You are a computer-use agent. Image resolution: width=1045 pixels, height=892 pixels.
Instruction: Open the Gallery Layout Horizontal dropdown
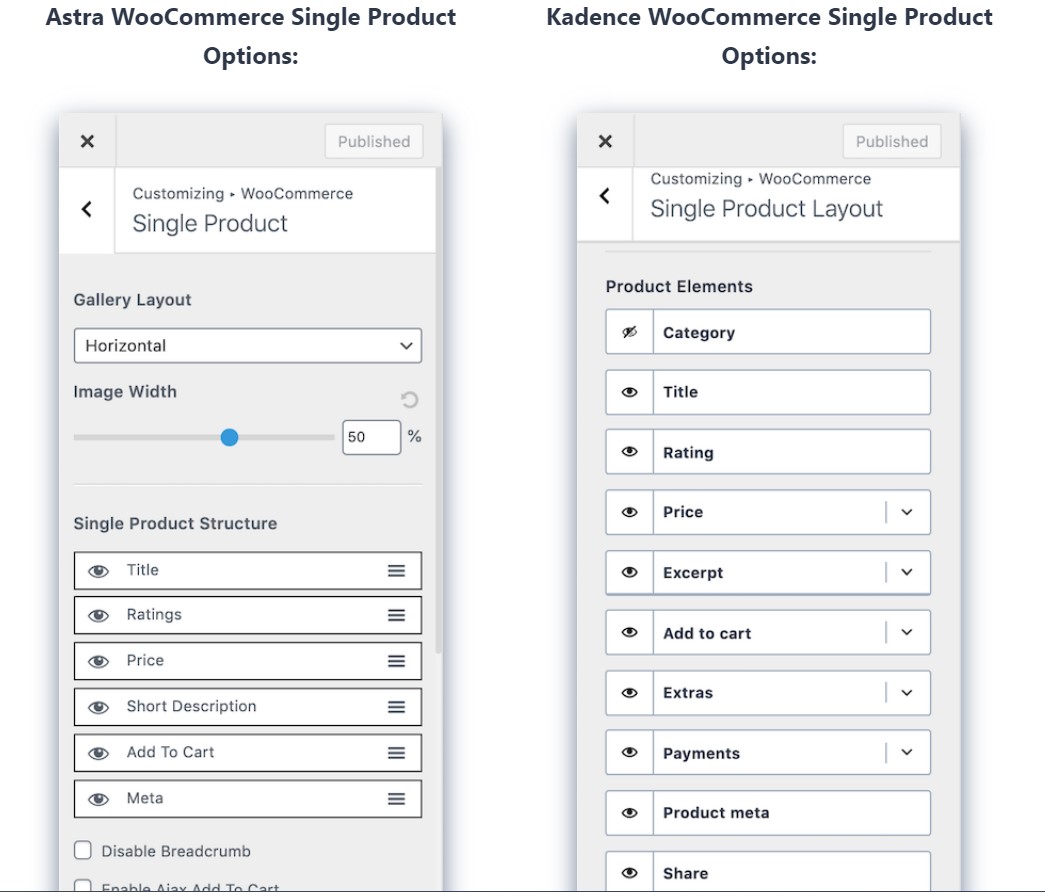point(248,345)
